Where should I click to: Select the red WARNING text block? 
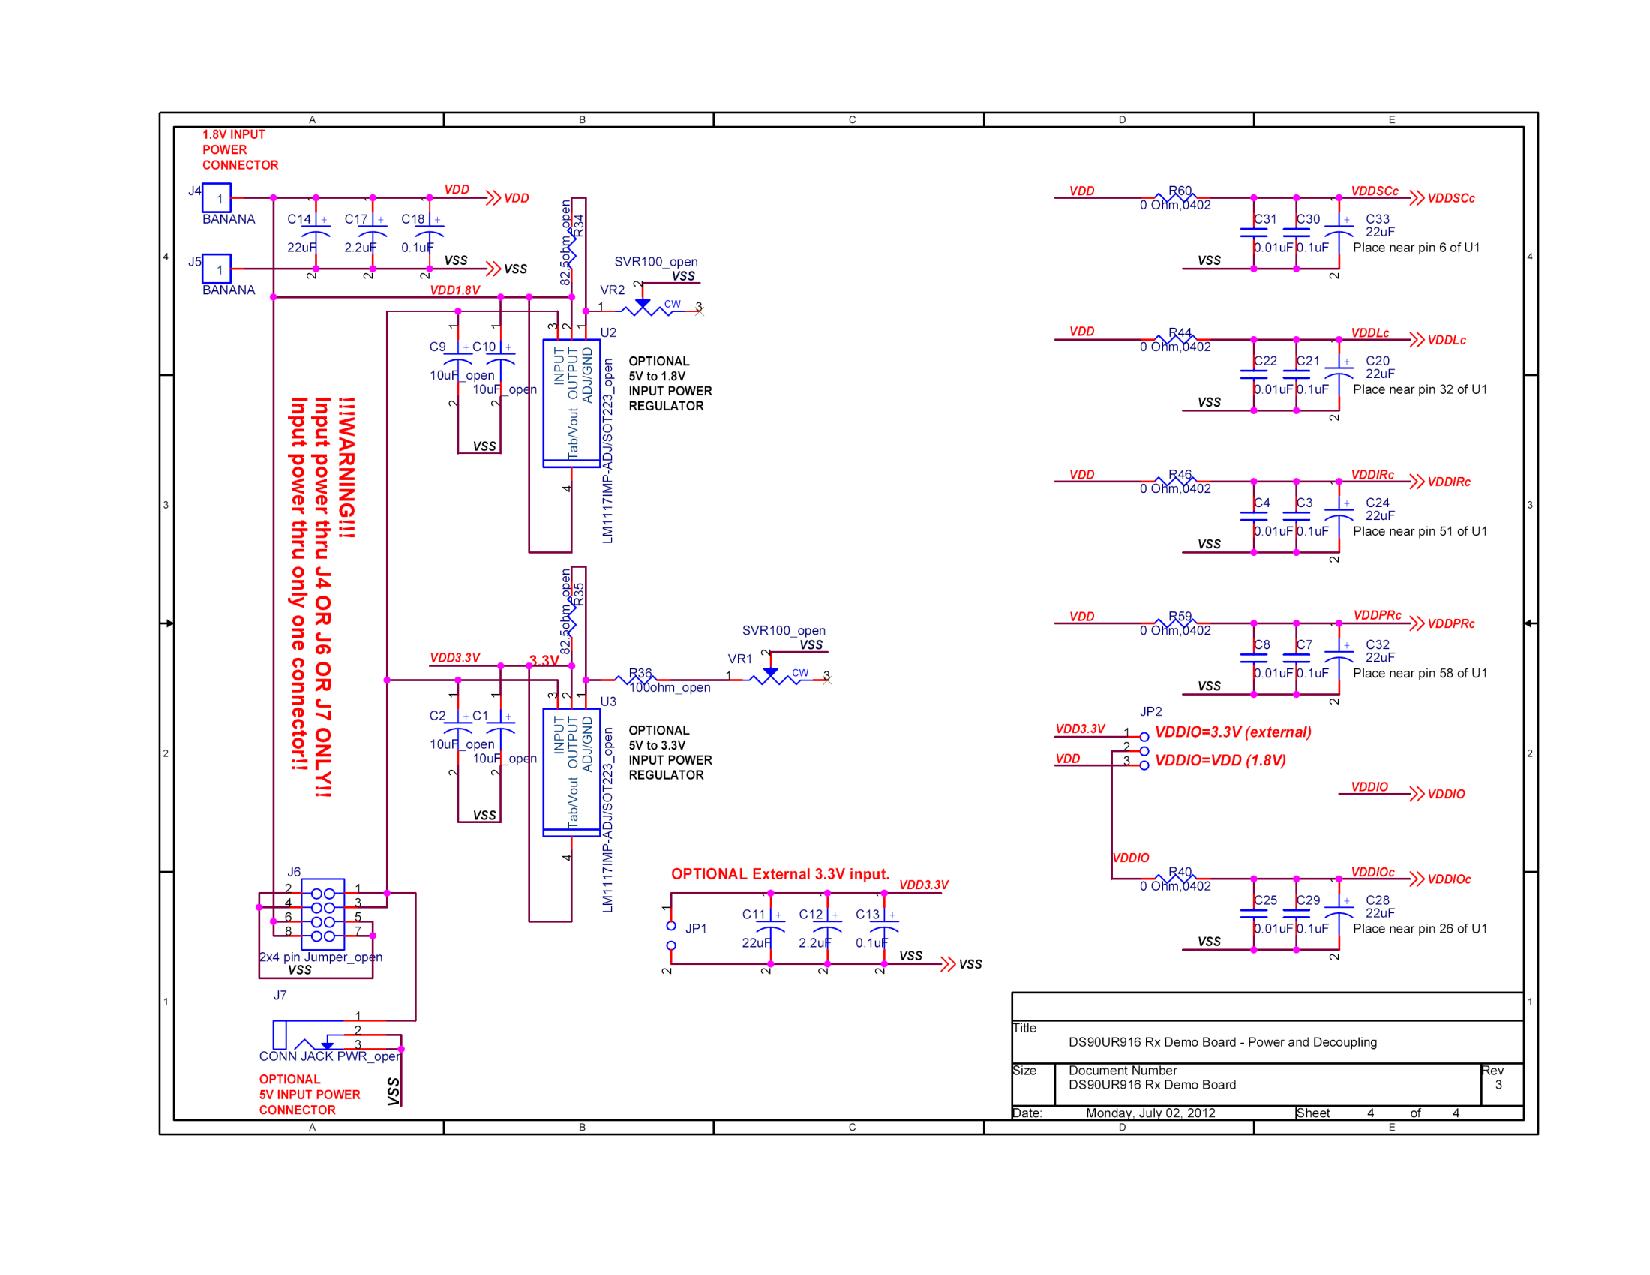coord(321,583)
